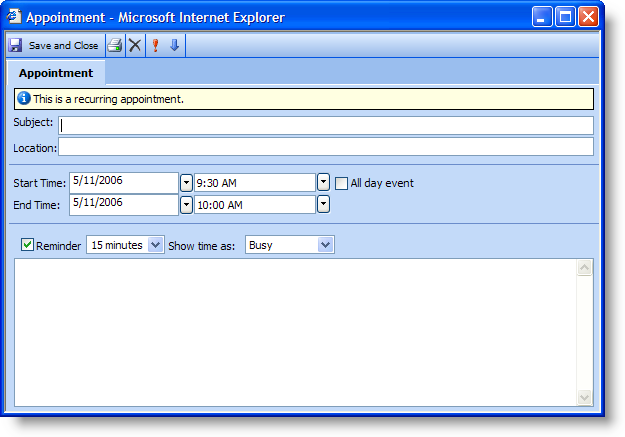Image resolution: width=625 pixels, height=437 pixels.
Task: Click the Internet Explorer page icon in title bar
Action: pos(14,17)
